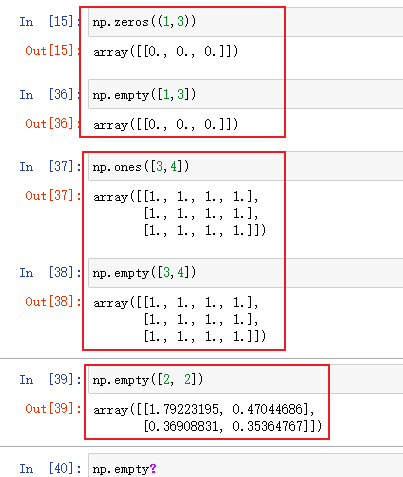
Task: Select the Out[37] prompt label
Action: click(x=53, y=196)
